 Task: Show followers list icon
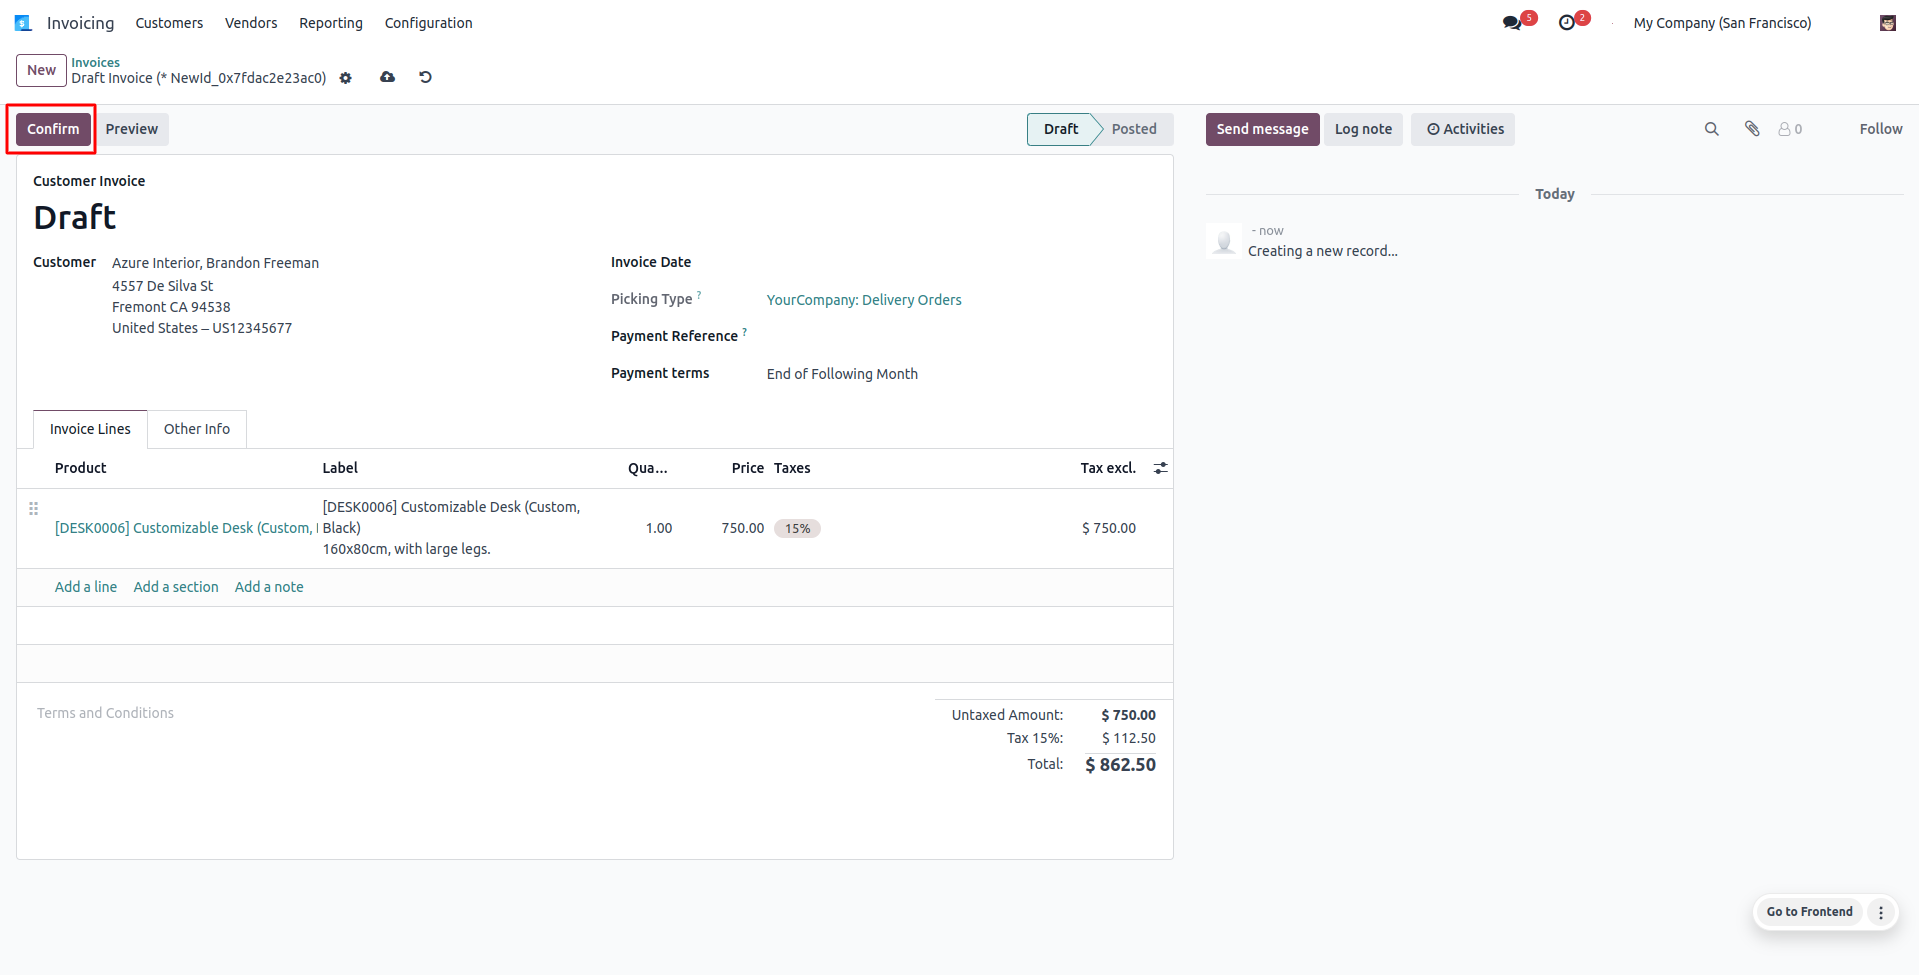1790,129
